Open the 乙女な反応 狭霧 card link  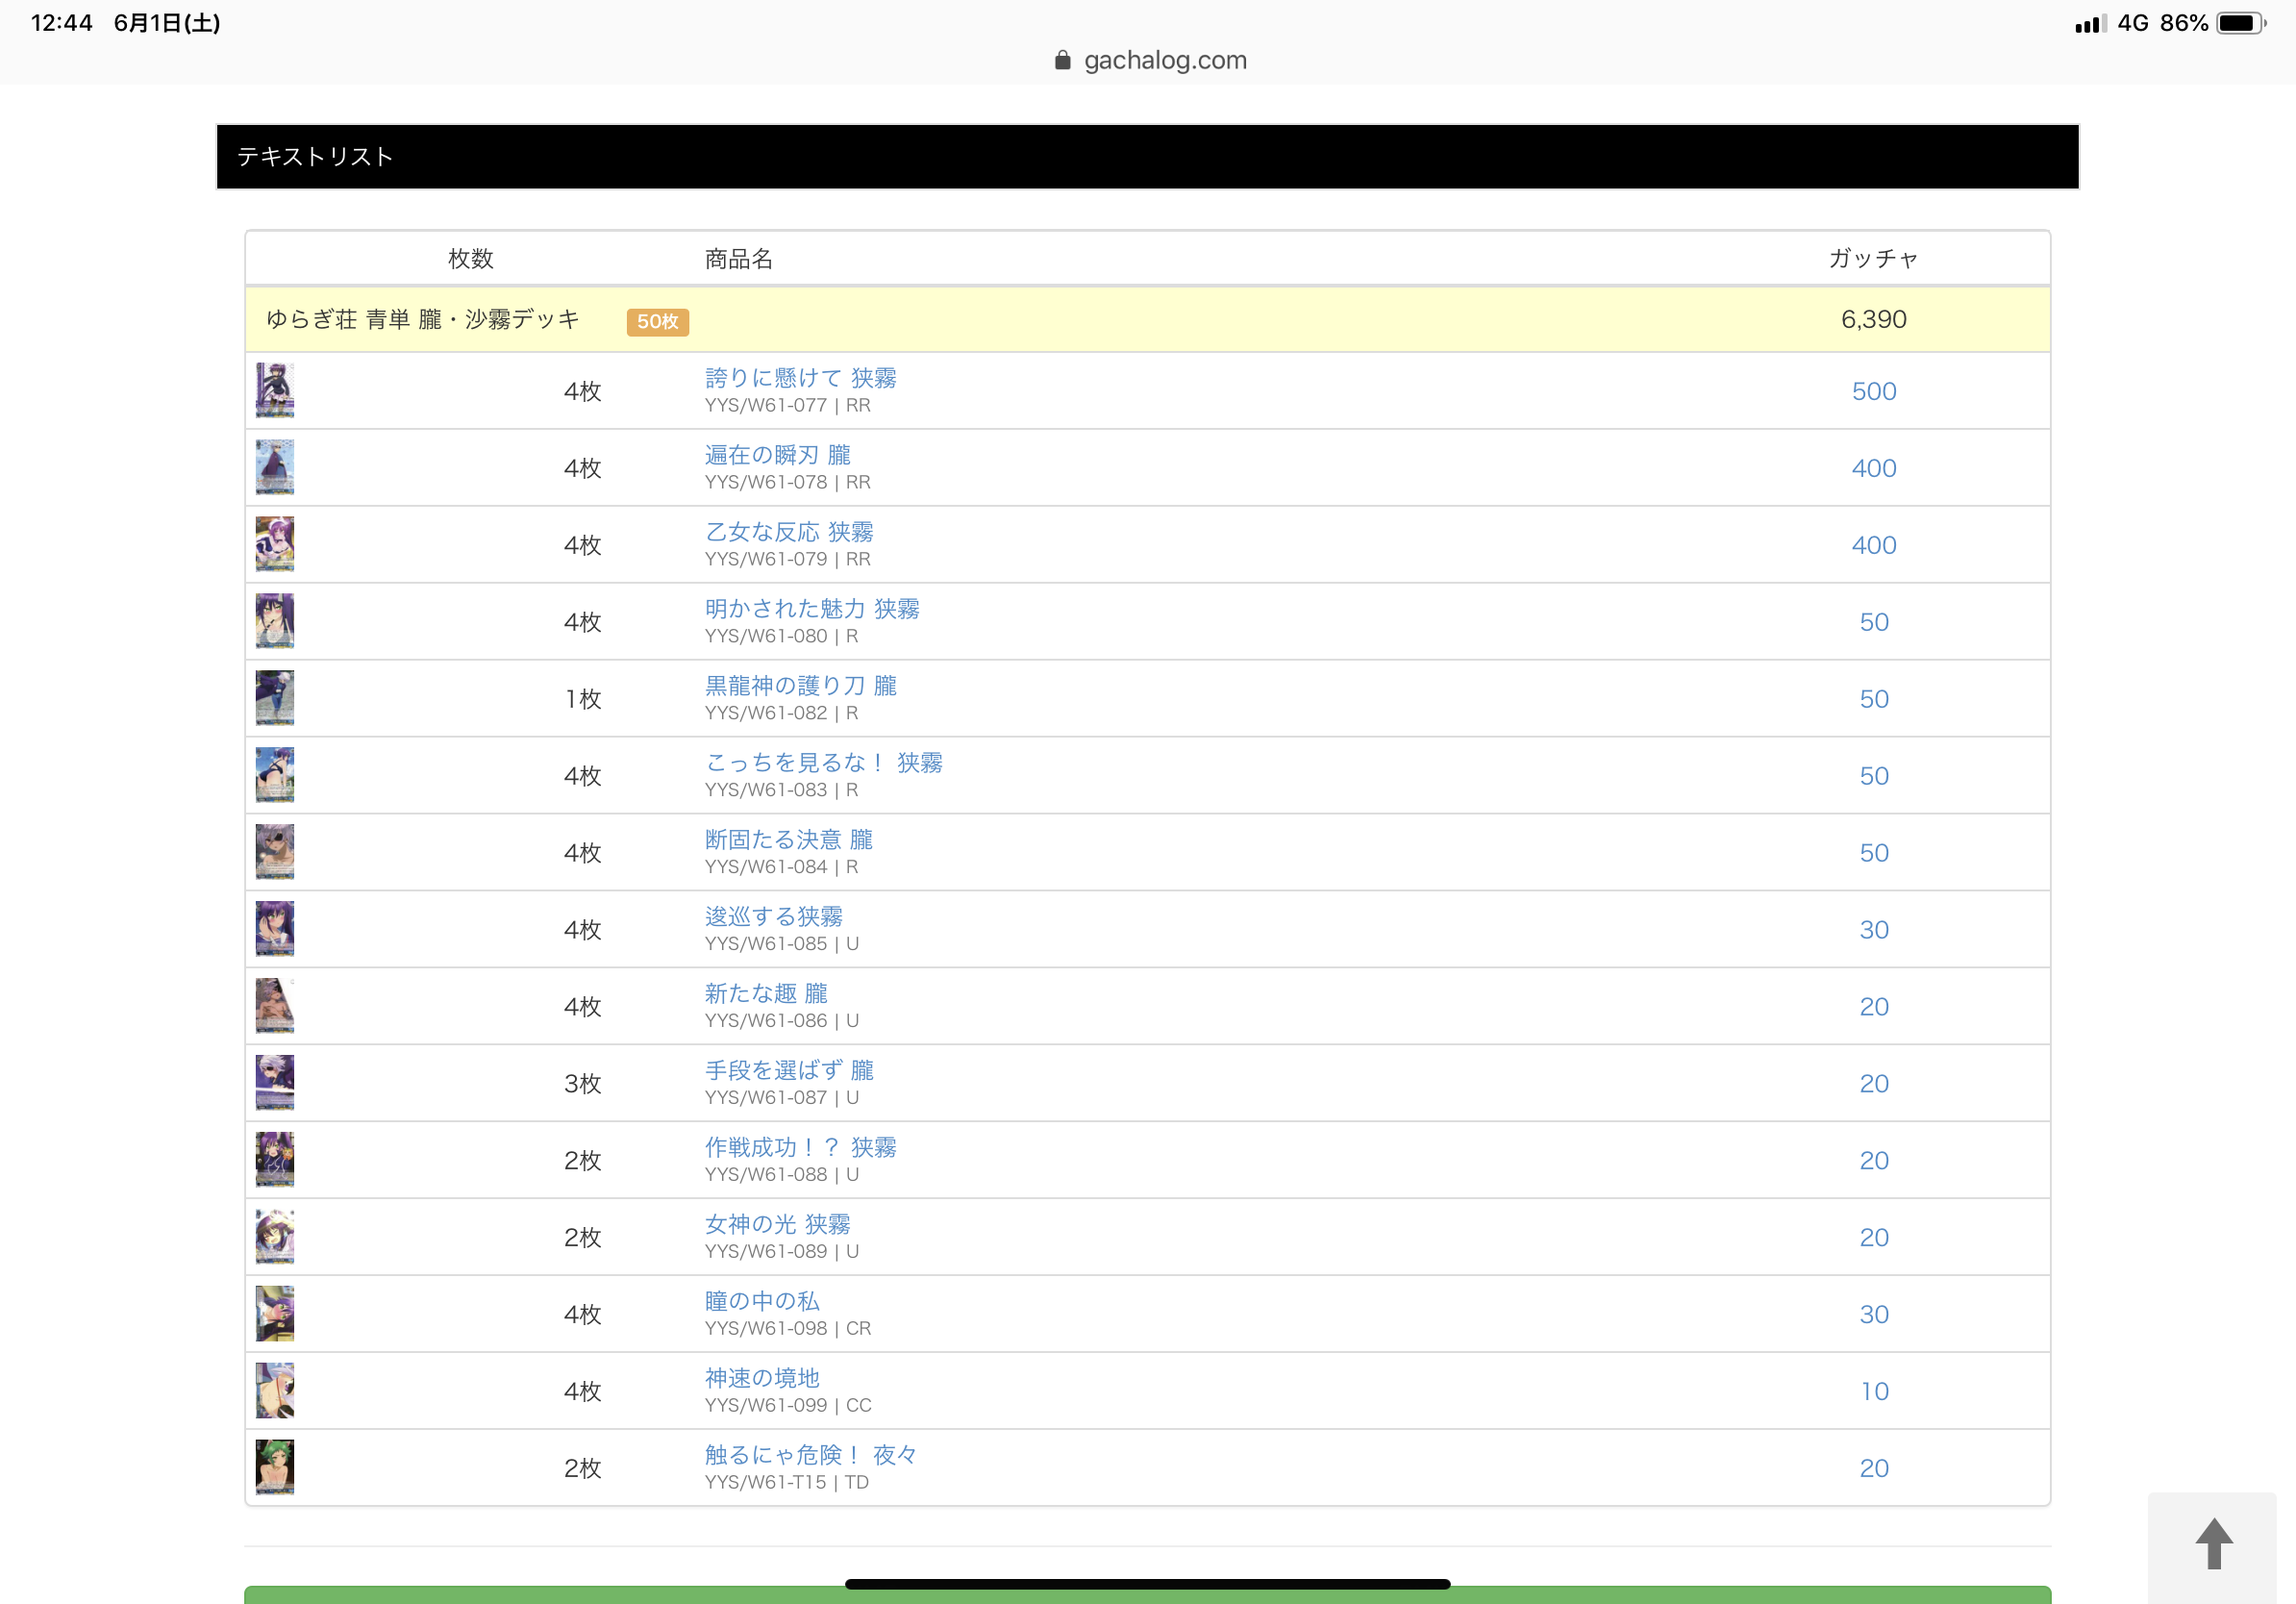click(x=790, y=532)
